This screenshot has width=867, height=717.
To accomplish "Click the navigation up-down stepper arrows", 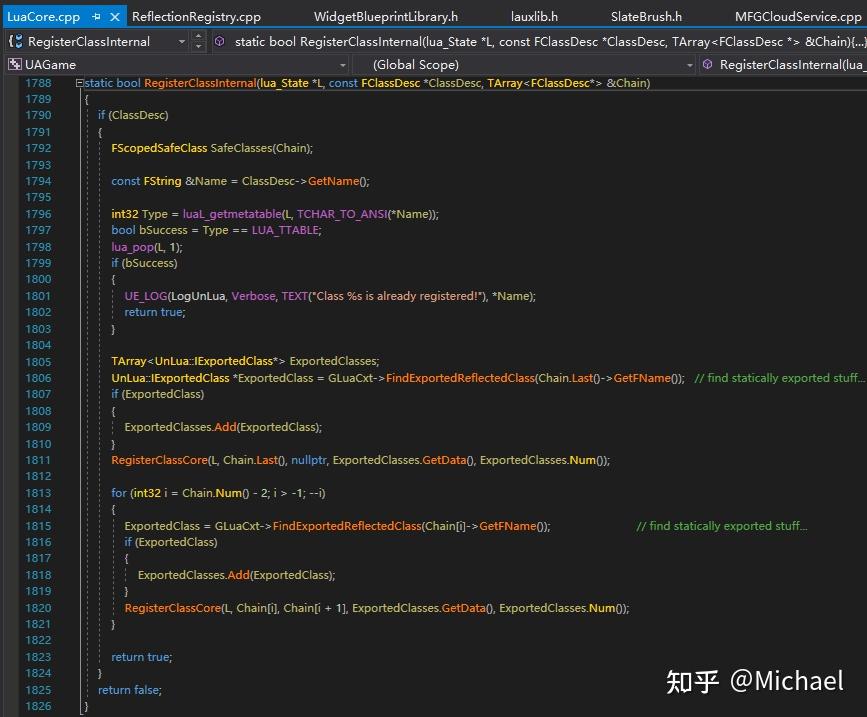I will click(199, 41).
